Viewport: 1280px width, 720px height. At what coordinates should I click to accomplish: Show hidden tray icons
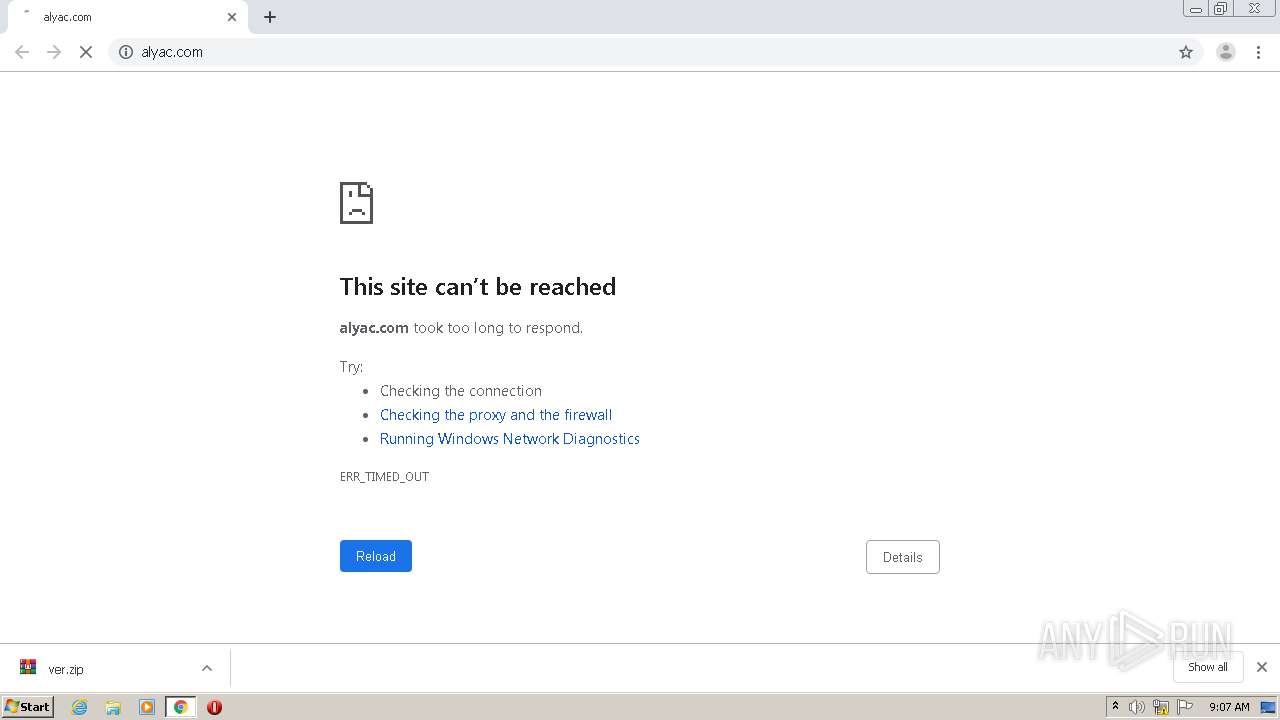point(1116,707)
